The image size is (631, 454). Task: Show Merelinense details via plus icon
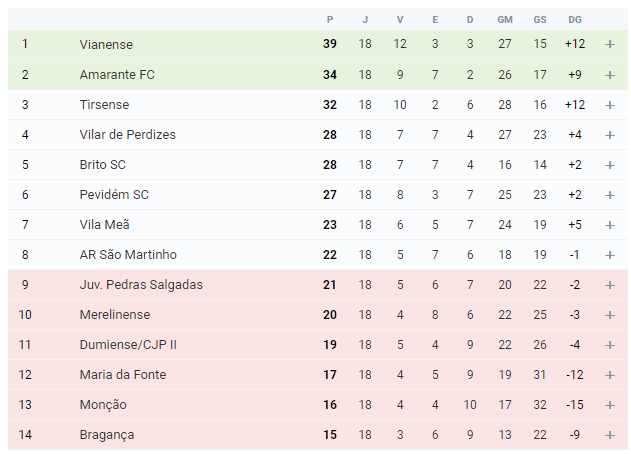tap(610, 315)
